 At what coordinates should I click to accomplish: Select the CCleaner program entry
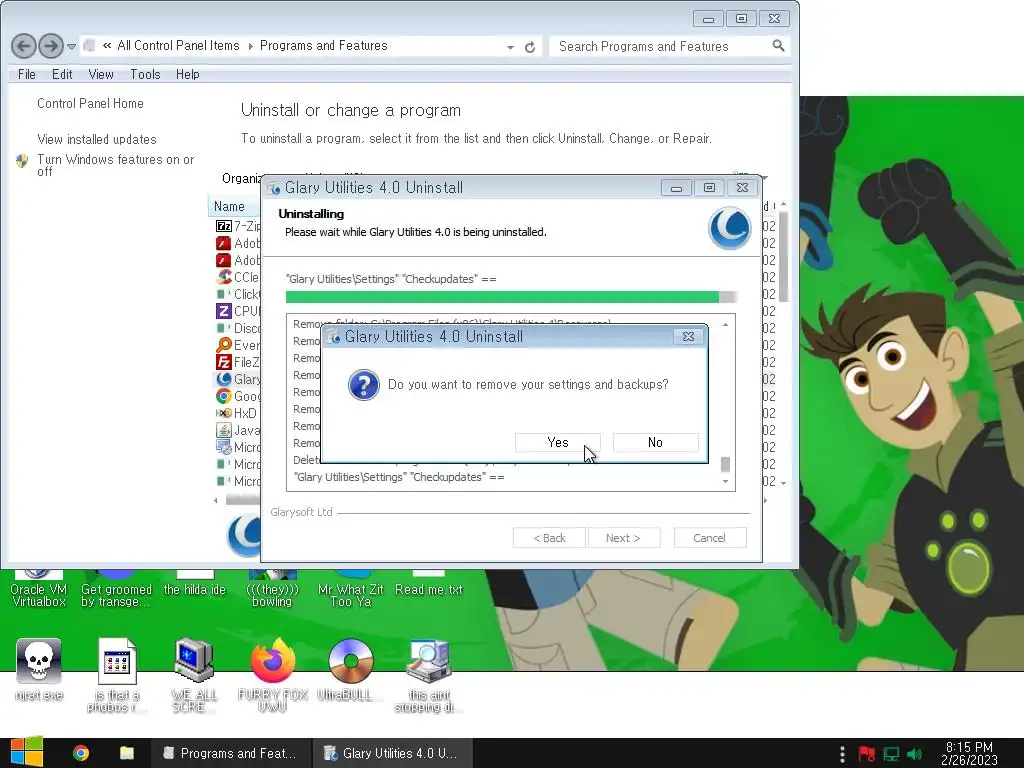238,277
